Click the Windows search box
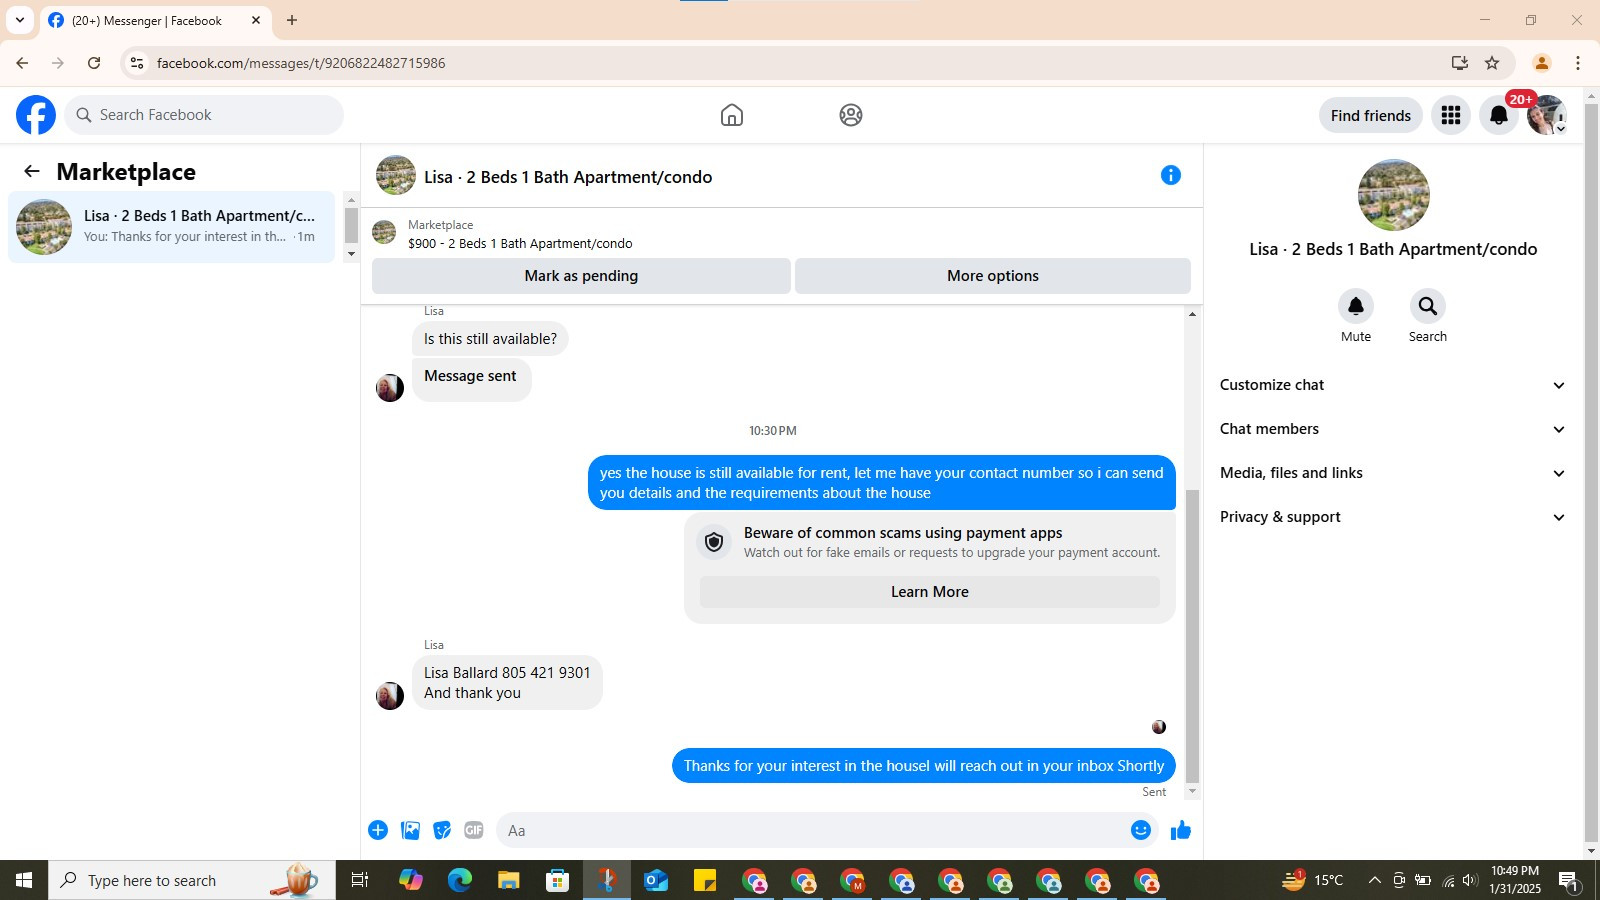1600x900 pixels. (192, 880)
